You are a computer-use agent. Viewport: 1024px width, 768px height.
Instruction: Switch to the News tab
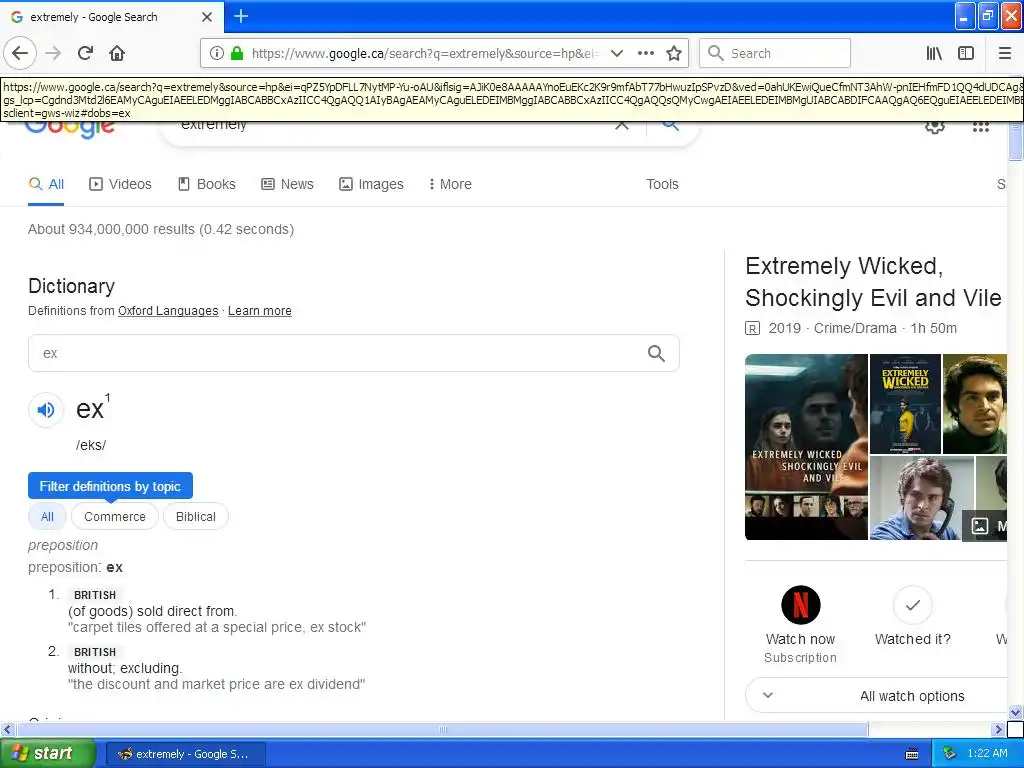coord(287,184)
